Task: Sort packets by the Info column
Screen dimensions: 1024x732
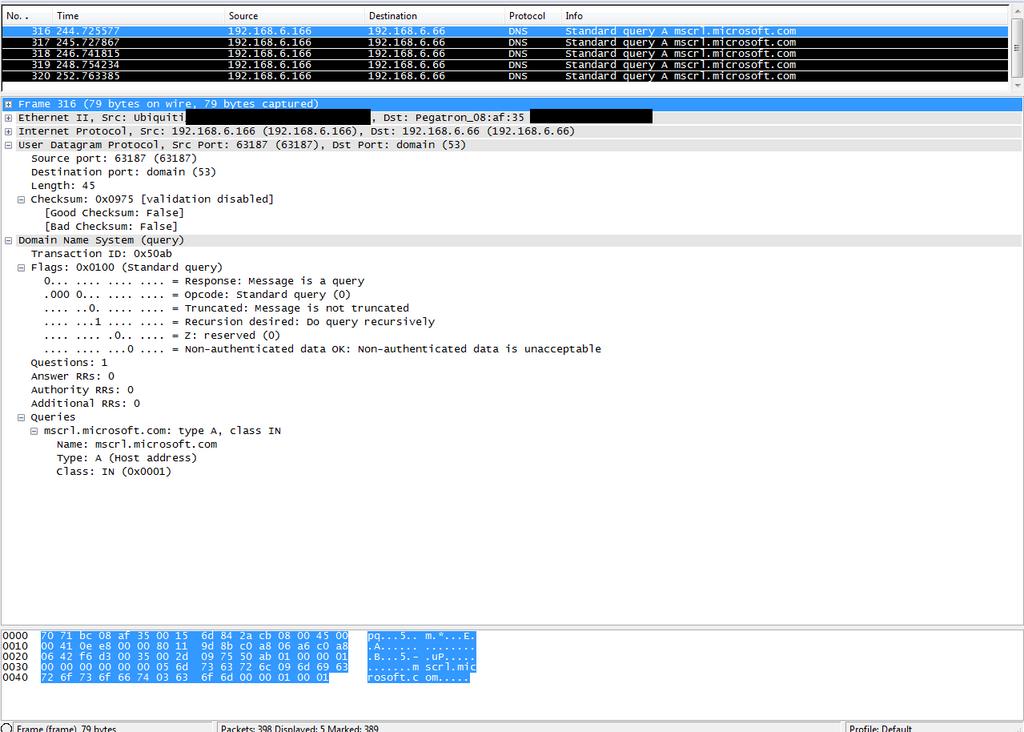Action: coord(785,16)
